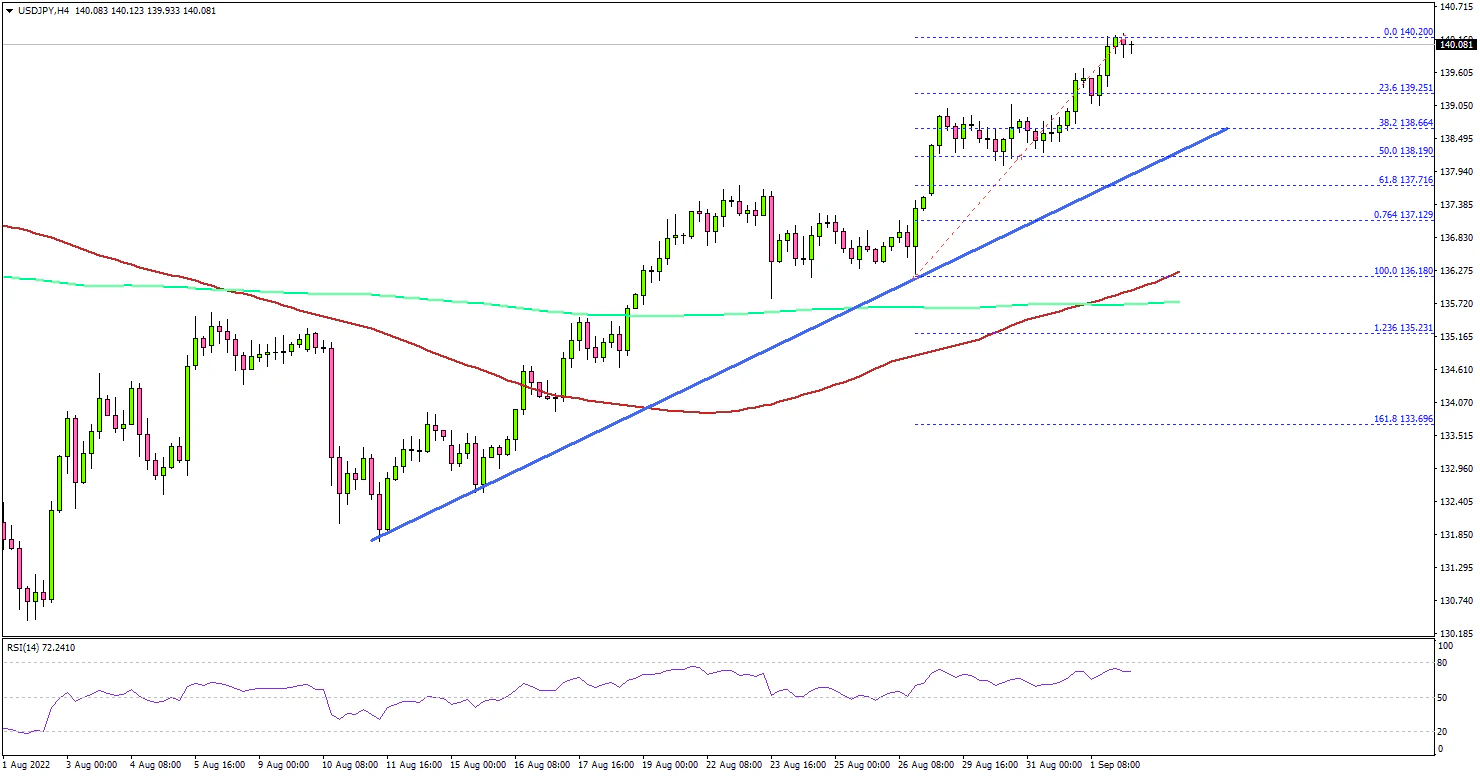The width and height of the screenshot is (1480, 776).
Task: Click the 38.2 138.664 Fibonacci level label
Action: (x=1405, y=123)
